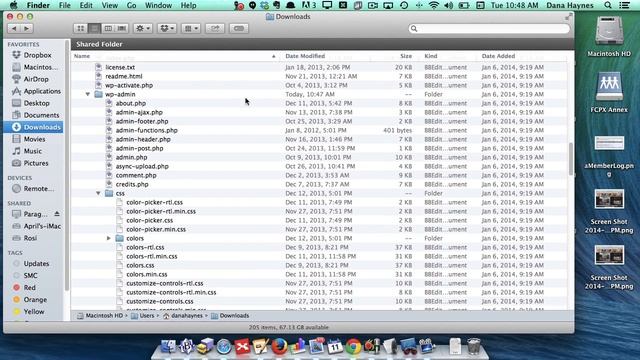Expand the colors folder
The width and height of the screenshot is (640, 360).
[x=109, y=238]
